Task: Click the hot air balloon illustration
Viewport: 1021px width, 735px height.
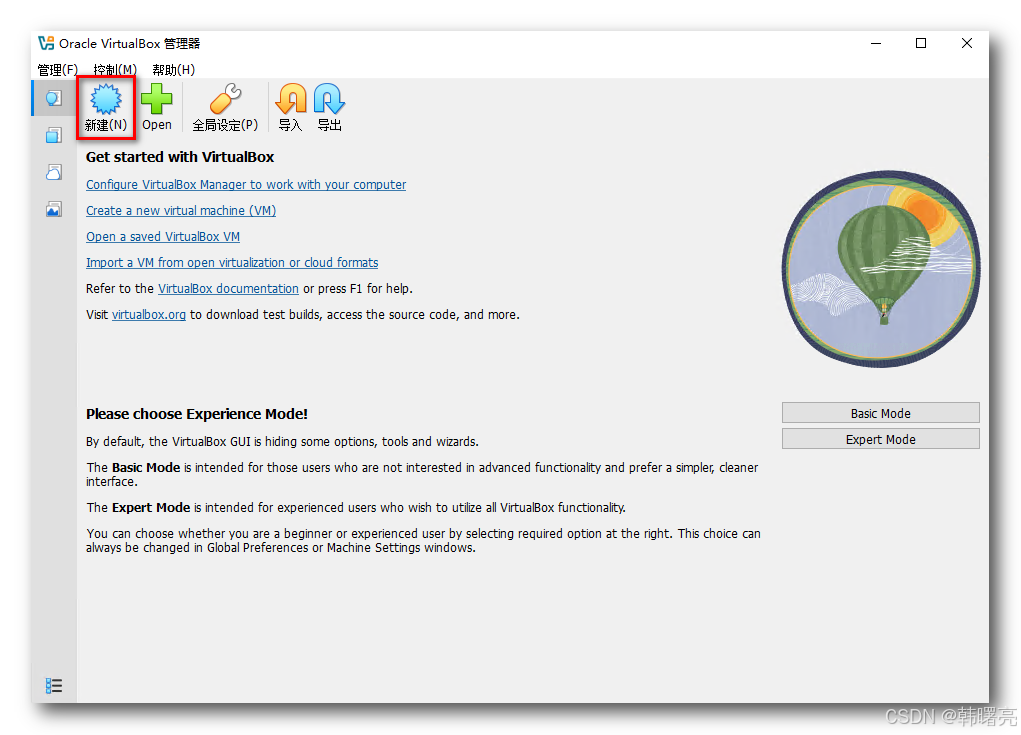Action: (880, 269)
